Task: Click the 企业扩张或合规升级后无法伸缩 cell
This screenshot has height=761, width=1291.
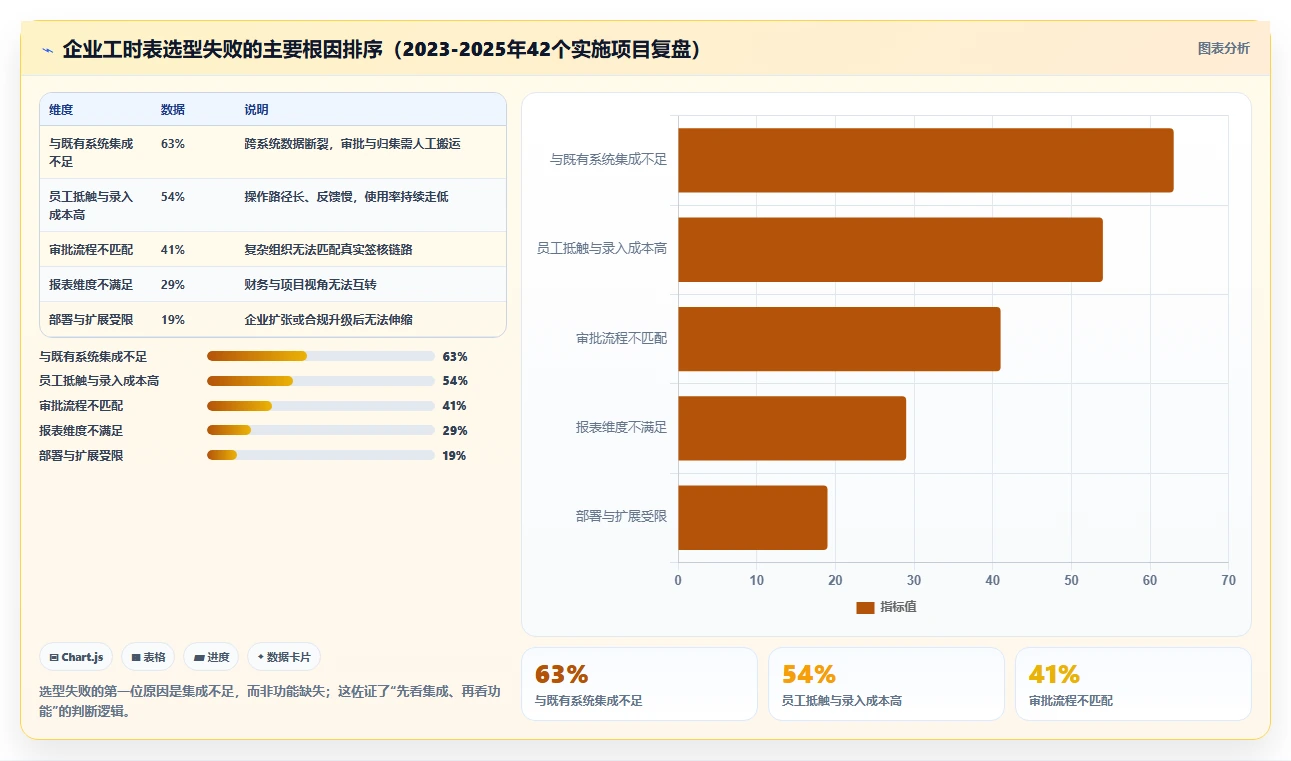Action: coord(329,320)
